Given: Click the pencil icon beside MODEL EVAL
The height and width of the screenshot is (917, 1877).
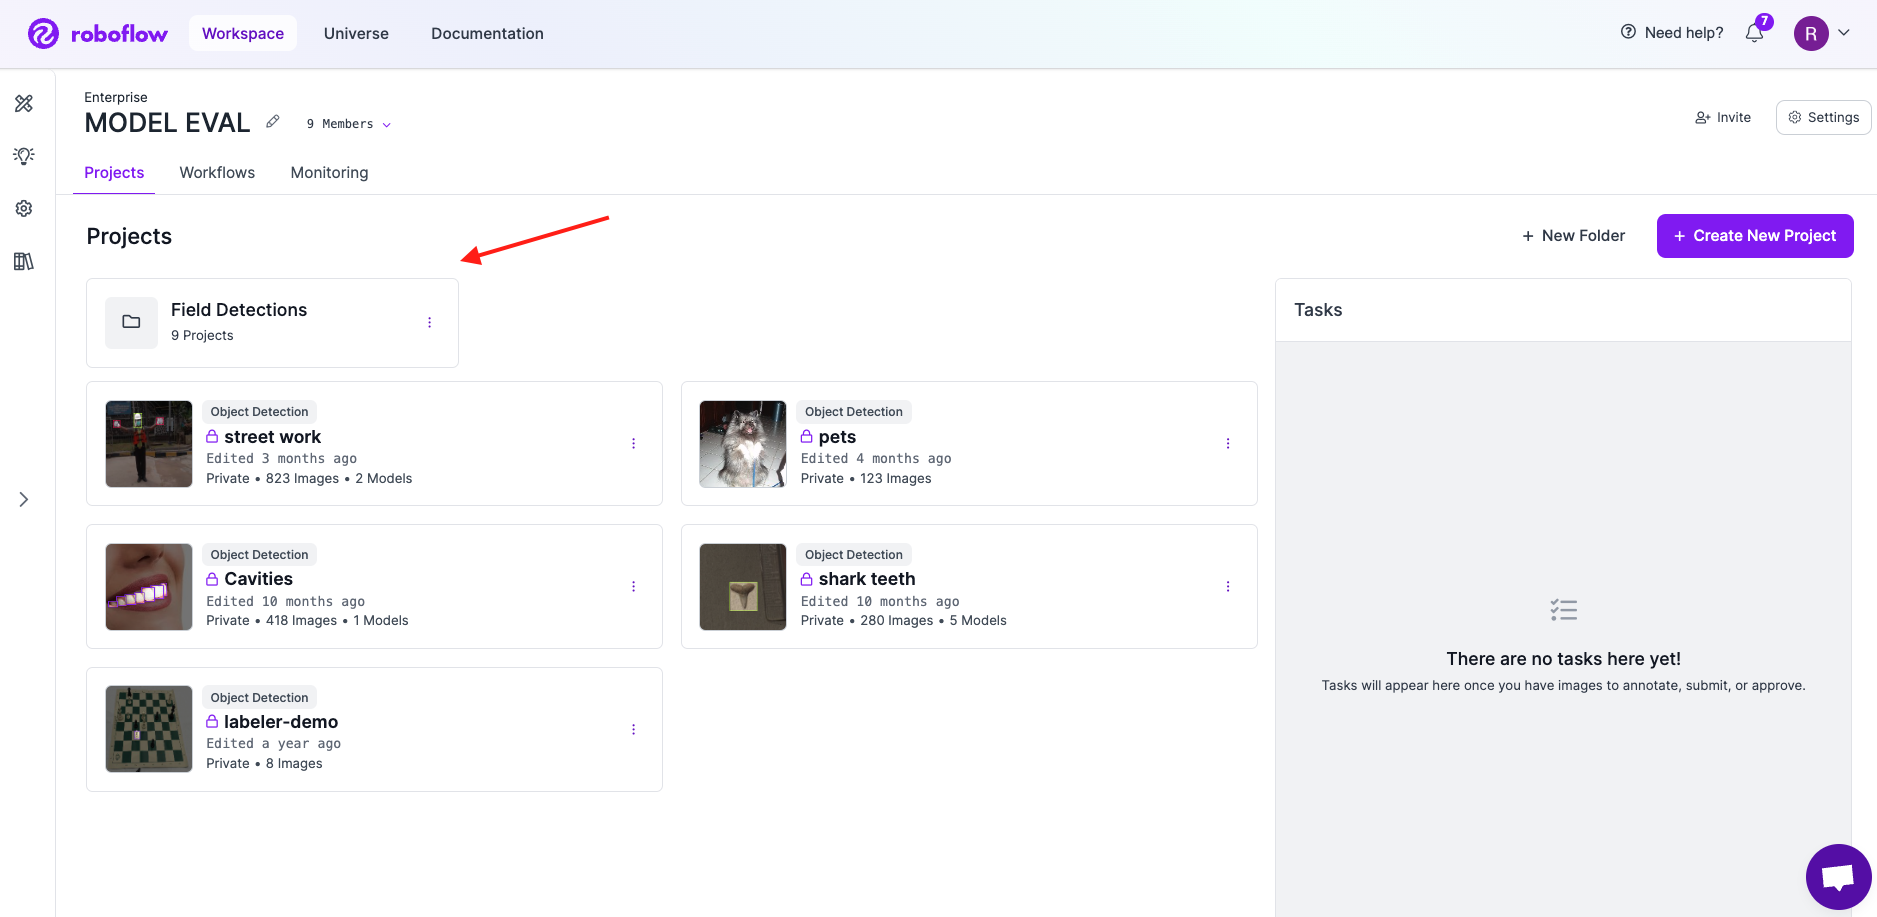Looking at the screenshot, I should (x=273, y=122).
